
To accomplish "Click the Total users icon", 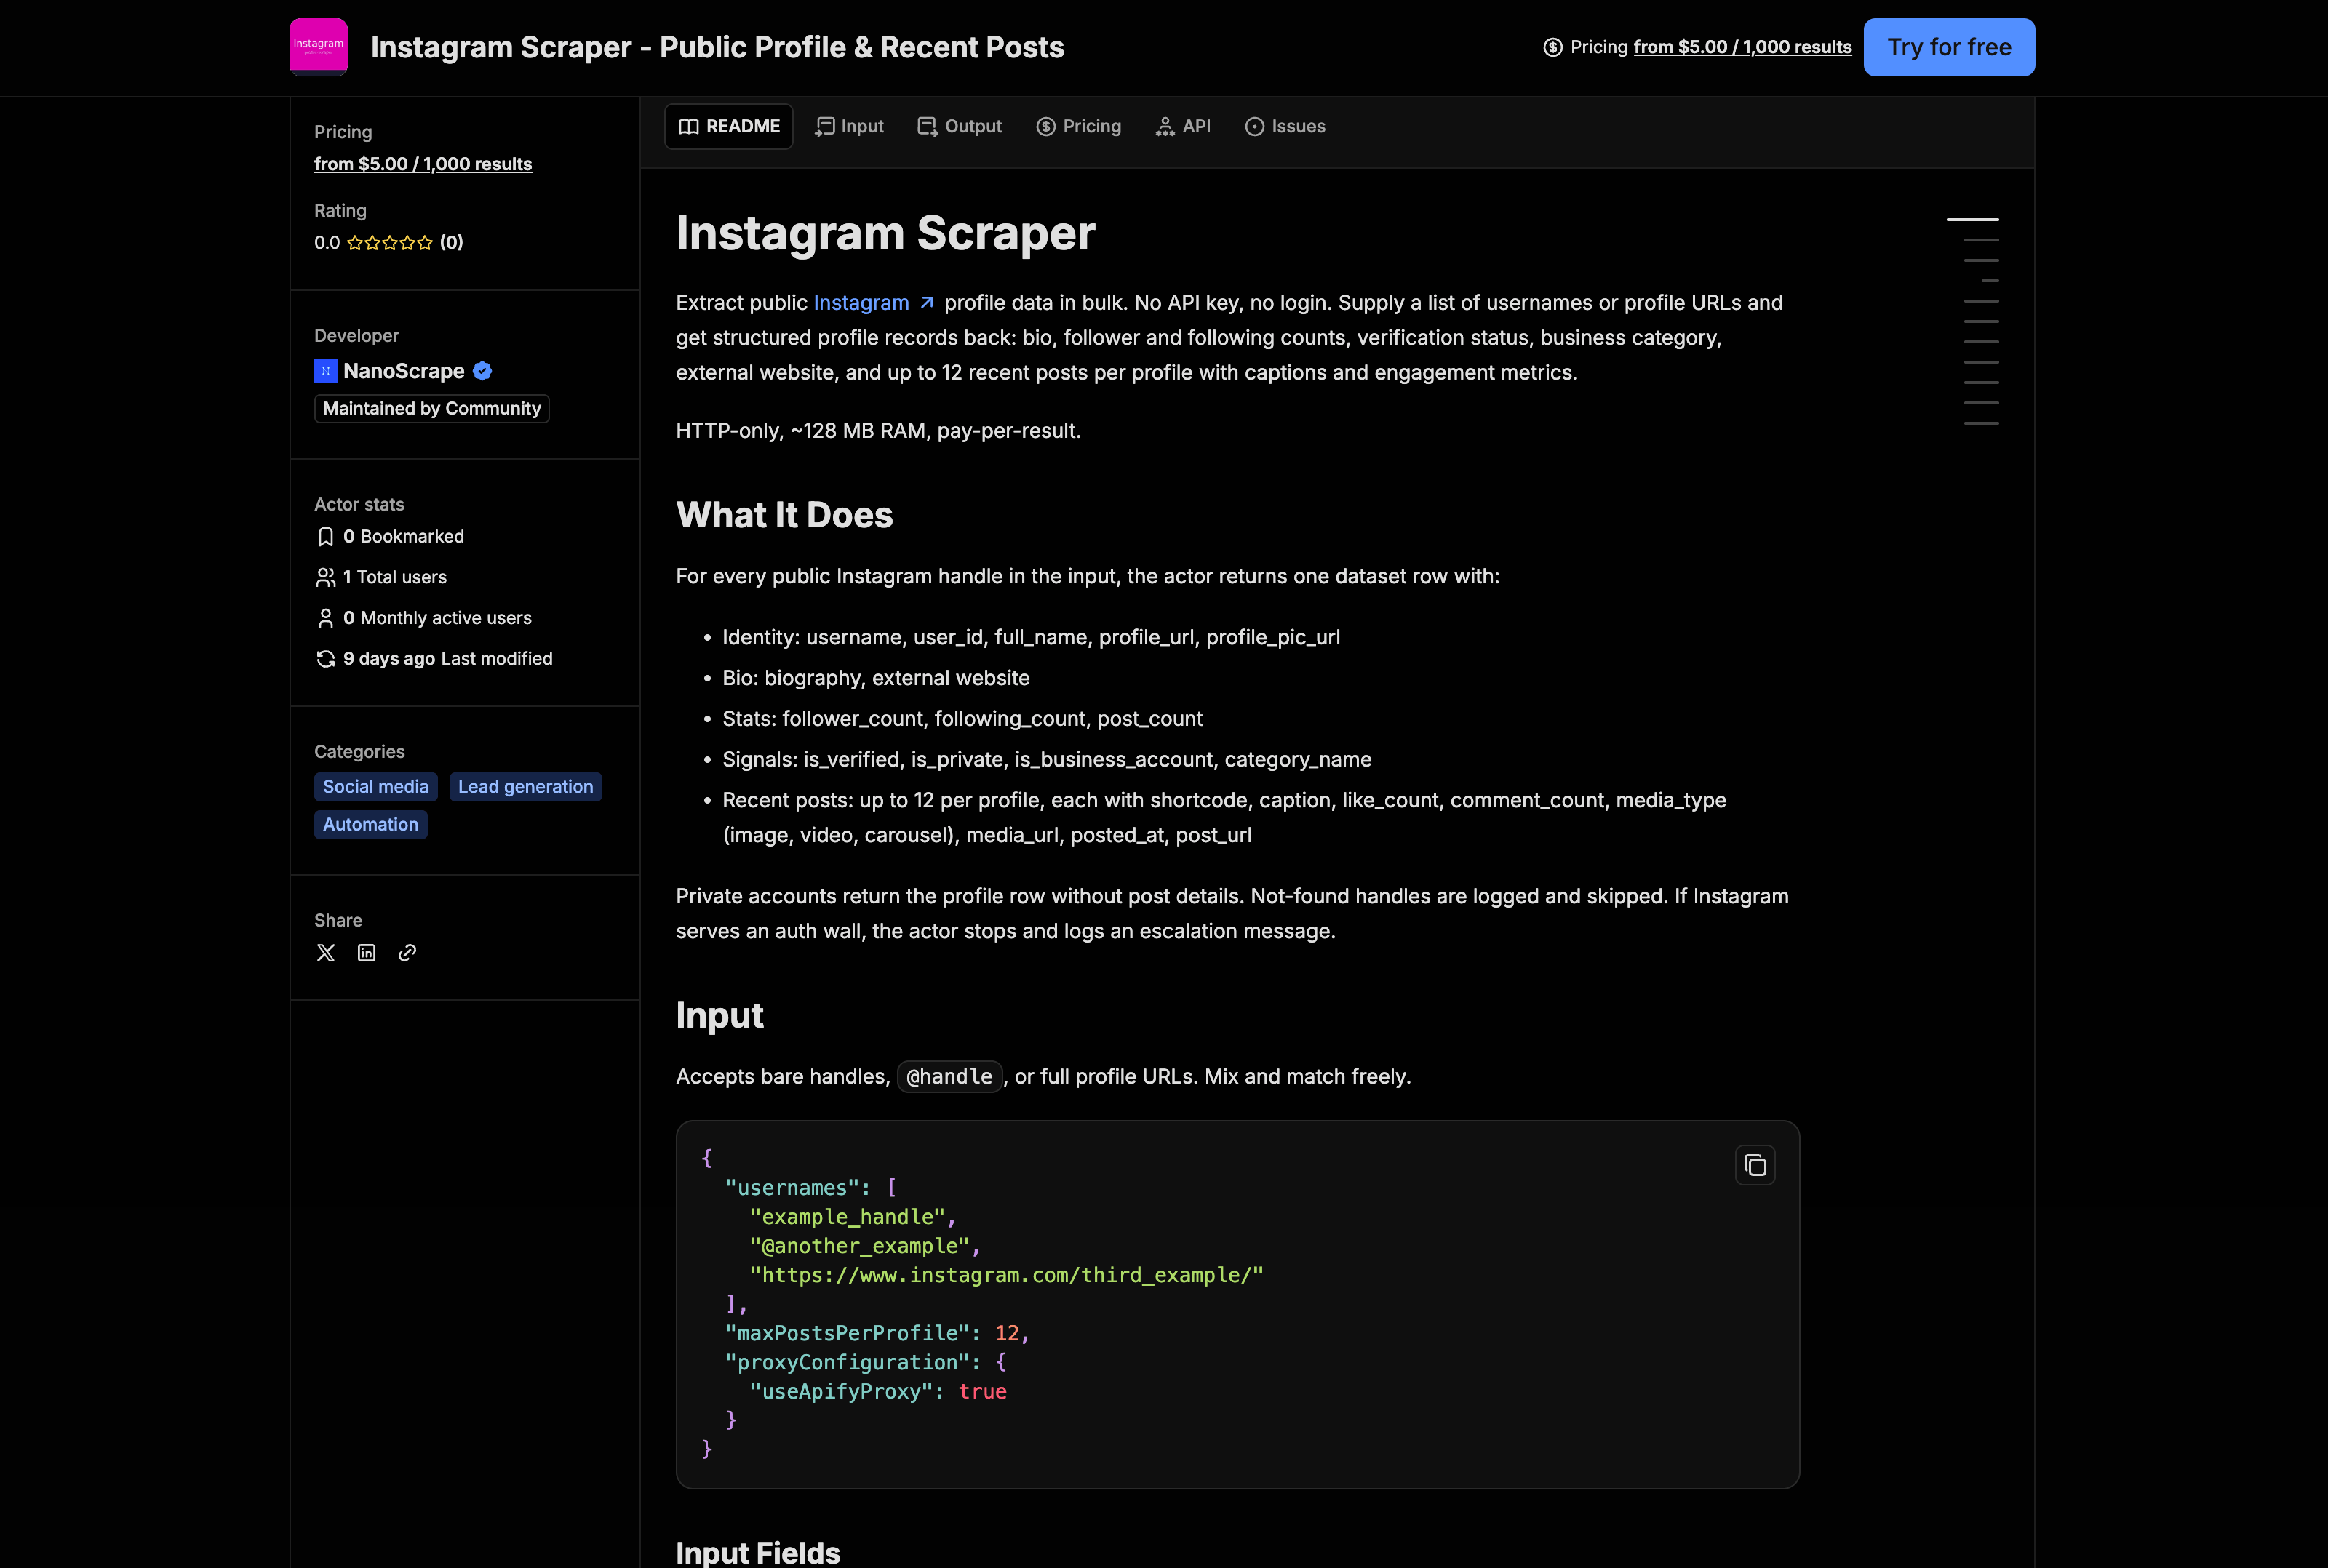I will [326, 578].
